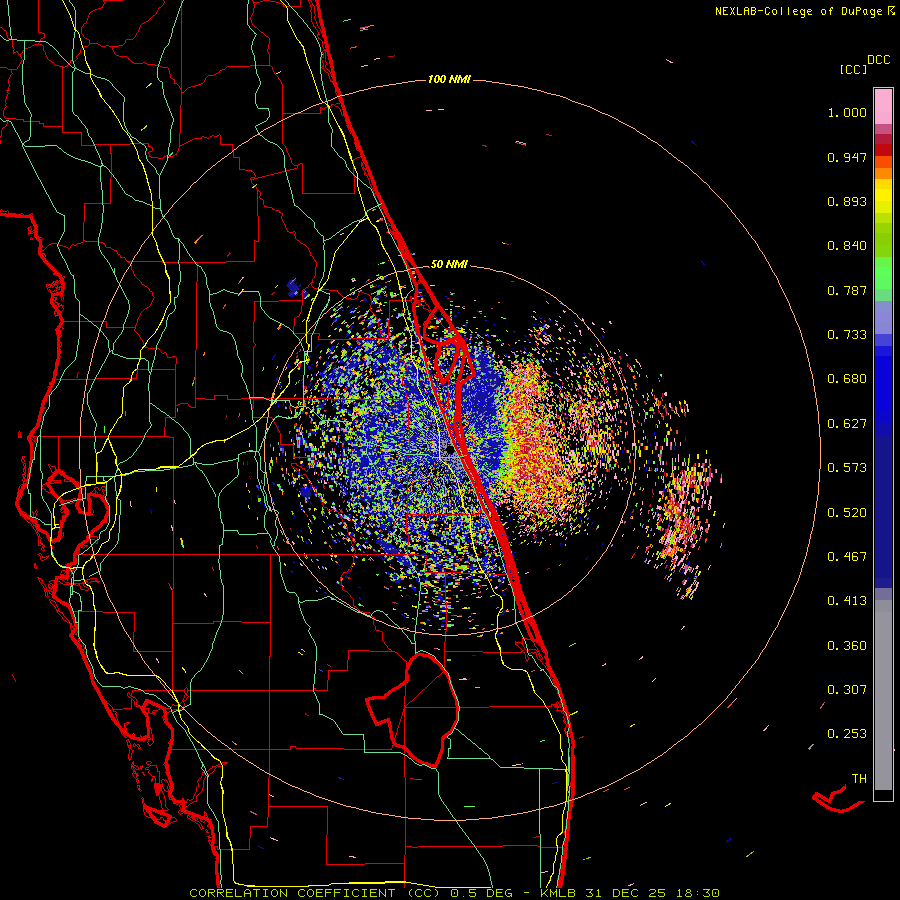Click the 0.307 scale value
This screenshot has width=900, height=900.
847,690
